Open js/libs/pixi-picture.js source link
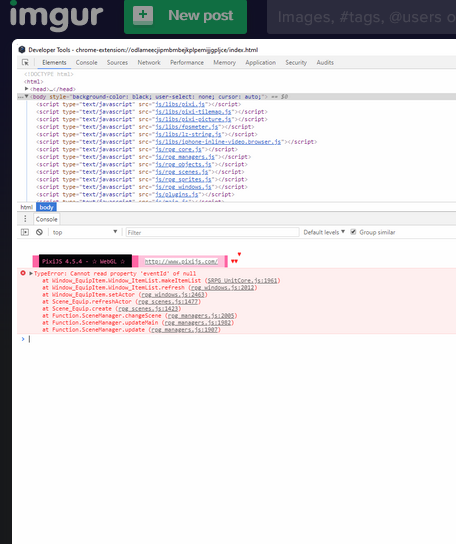Viewport: 456px width, 544px height. point(193,119)
